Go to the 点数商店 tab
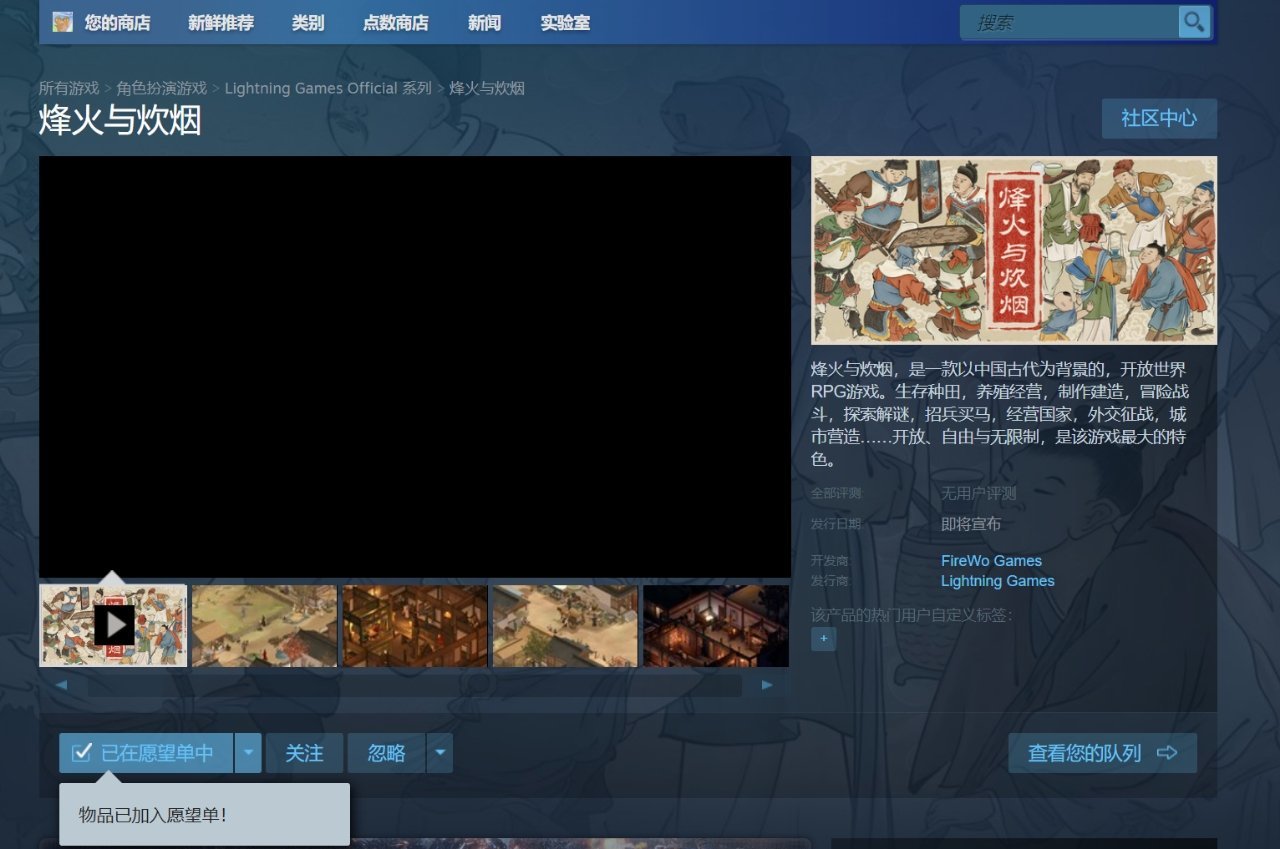This screenshot has height=849, width=1280. click(395, 22)
